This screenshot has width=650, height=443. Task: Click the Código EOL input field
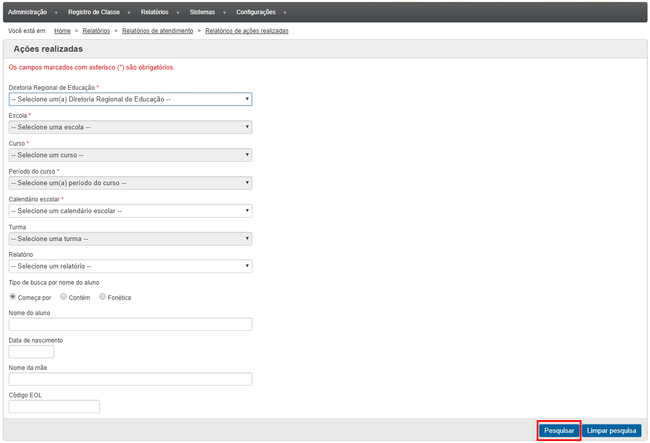[54, 407]
